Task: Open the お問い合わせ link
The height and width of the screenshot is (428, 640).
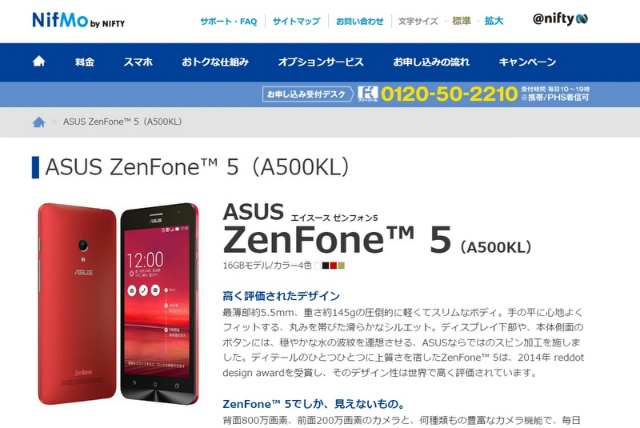Action: click(360, 21)
